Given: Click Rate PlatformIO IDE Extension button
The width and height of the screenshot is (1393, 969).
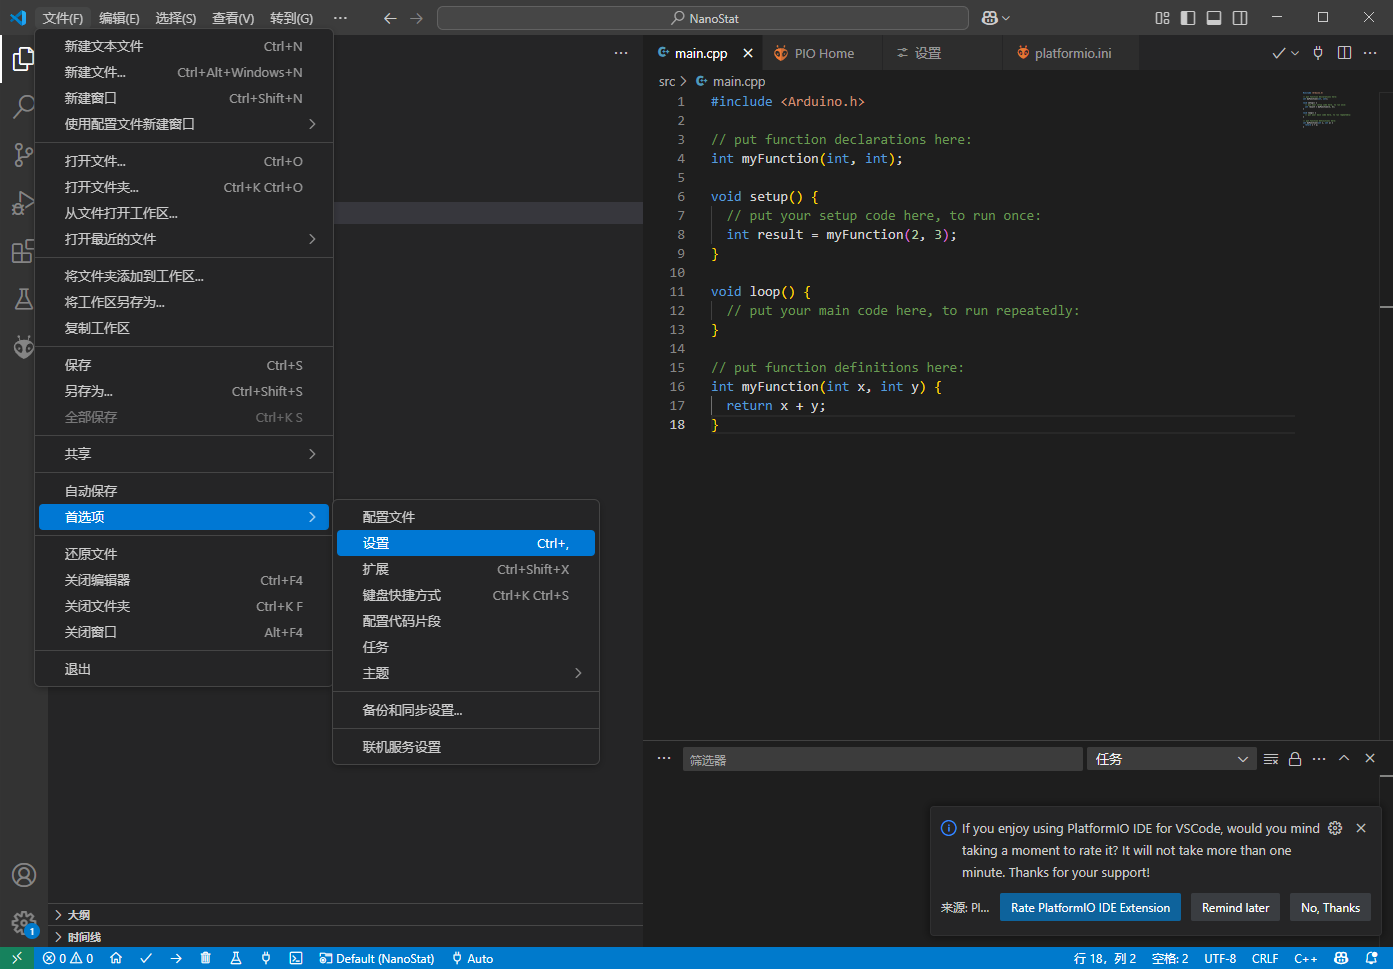Looking at the screenshot, I should (x=1090, y=908).
